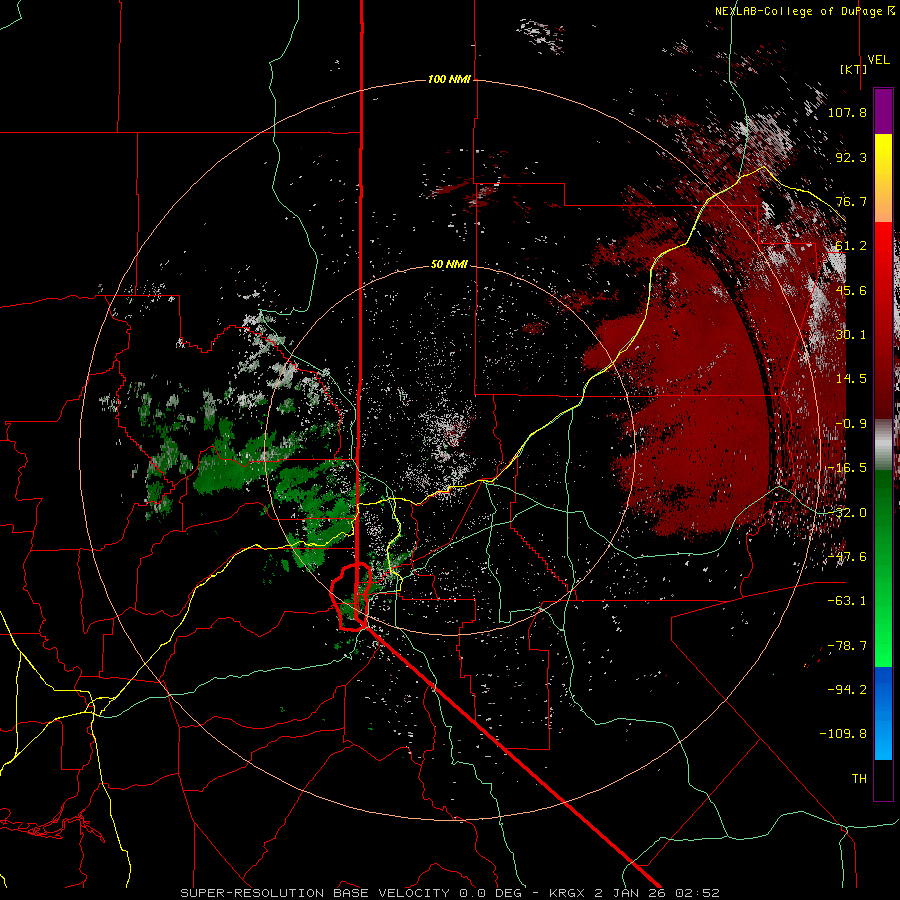Click the -32.0 velocity scale value
The width and height of the screenshot is (900, 900).
coord(847,513)
